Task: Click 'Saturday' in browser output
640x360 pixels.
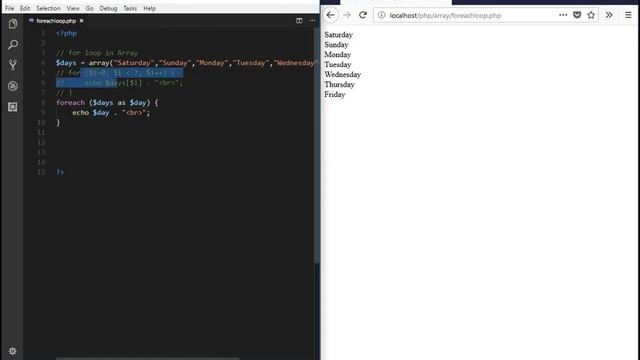Action: click(x=338, y=35)
